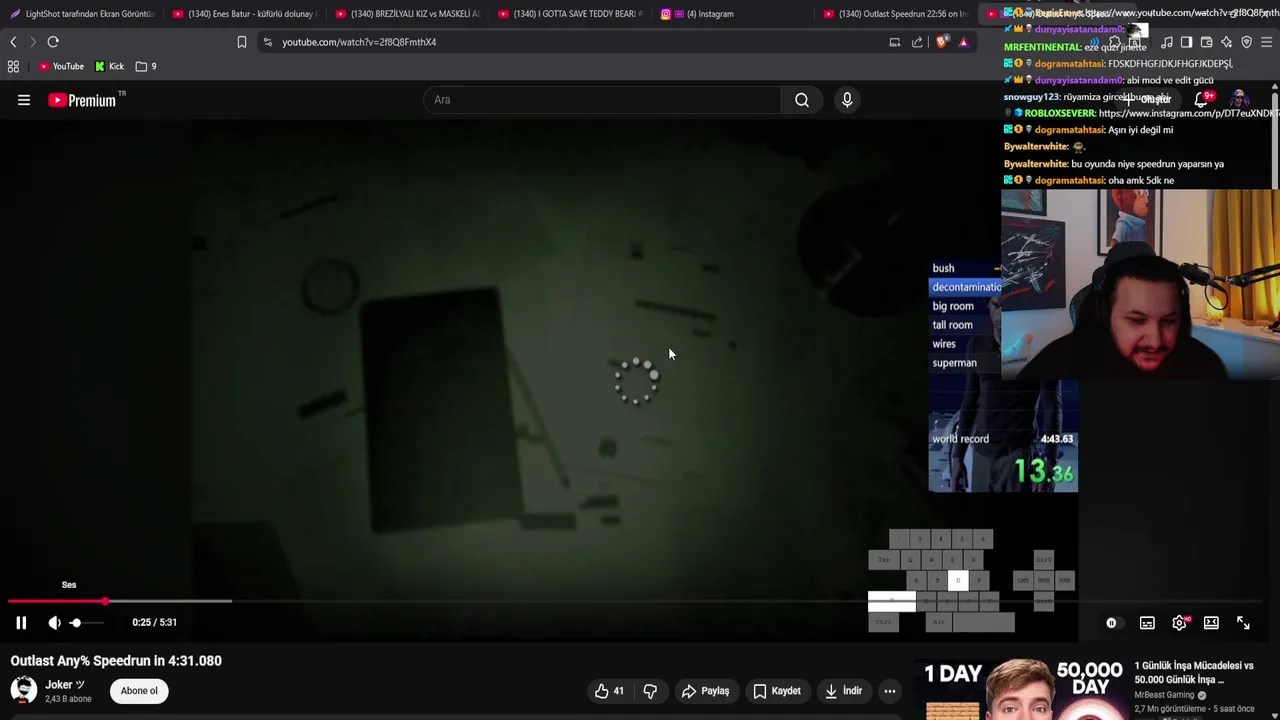Adjust the volume slider handle
The height and width of the screenshot is (720, 1280).
point(76,623)
